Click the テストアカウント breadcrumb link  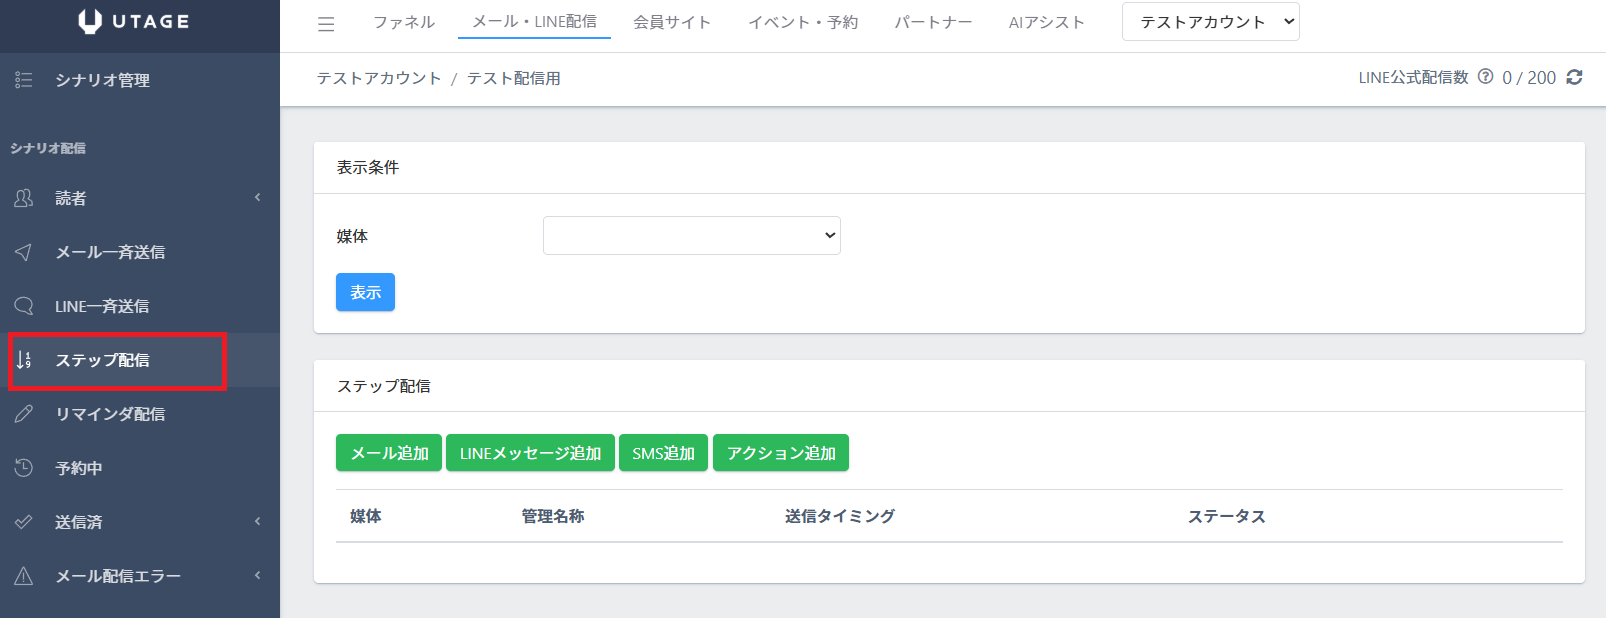click(378, 78)
